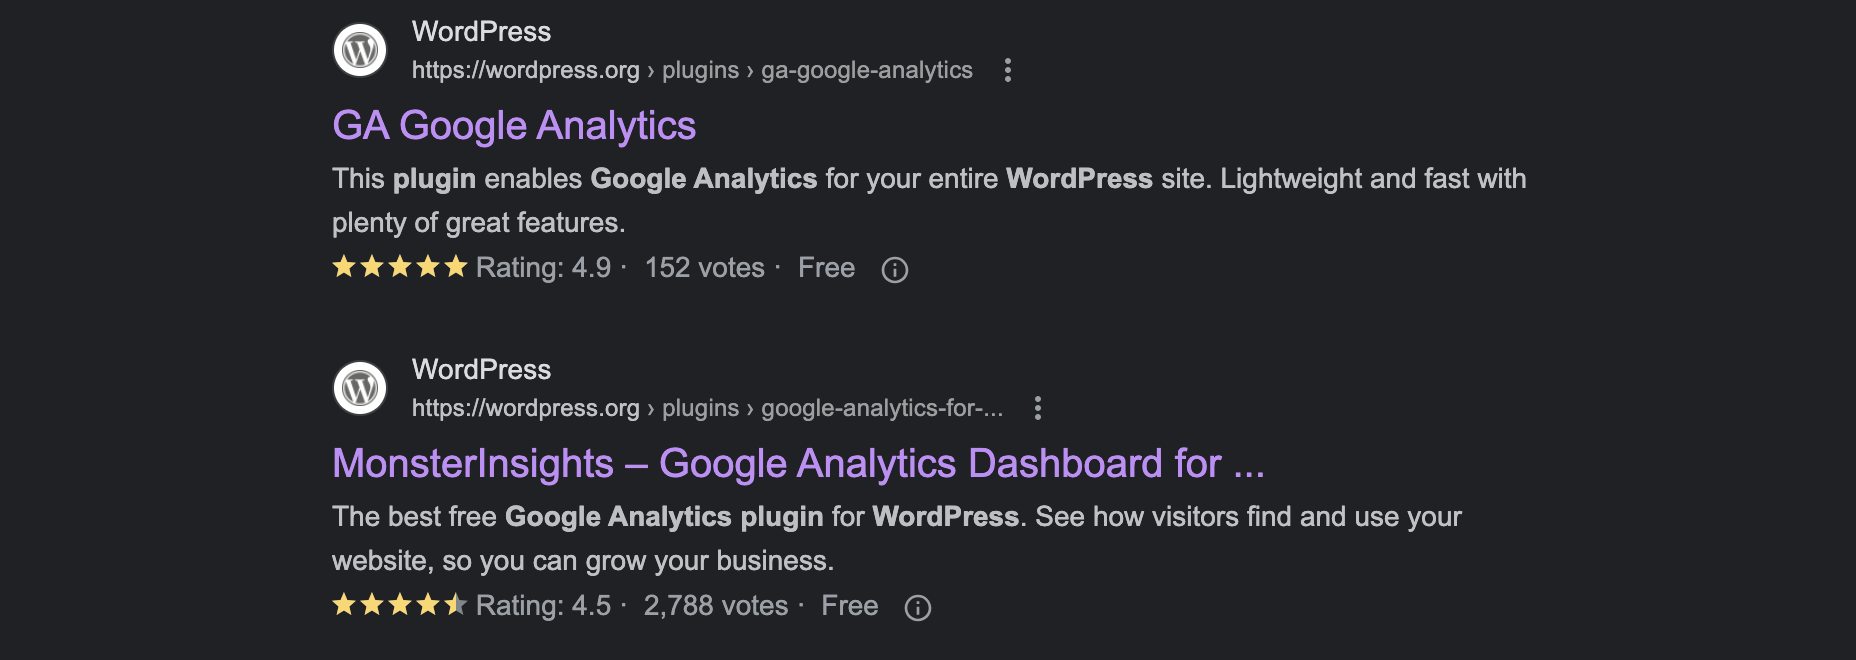The height and width of the screenshot is (660, 1856).
Task: Click the ga-google-analytics breadcrumb segment
Action: pos(866,71)
